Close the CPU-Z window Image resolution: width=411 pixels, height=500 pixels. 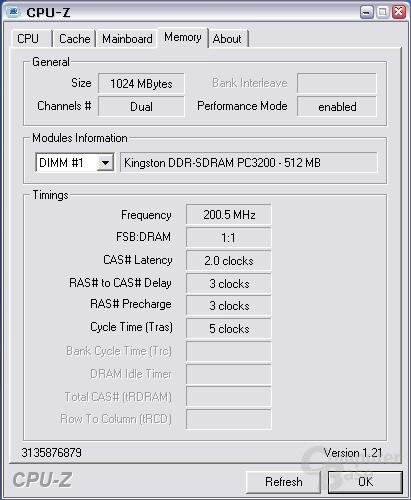tap(399, 12)
